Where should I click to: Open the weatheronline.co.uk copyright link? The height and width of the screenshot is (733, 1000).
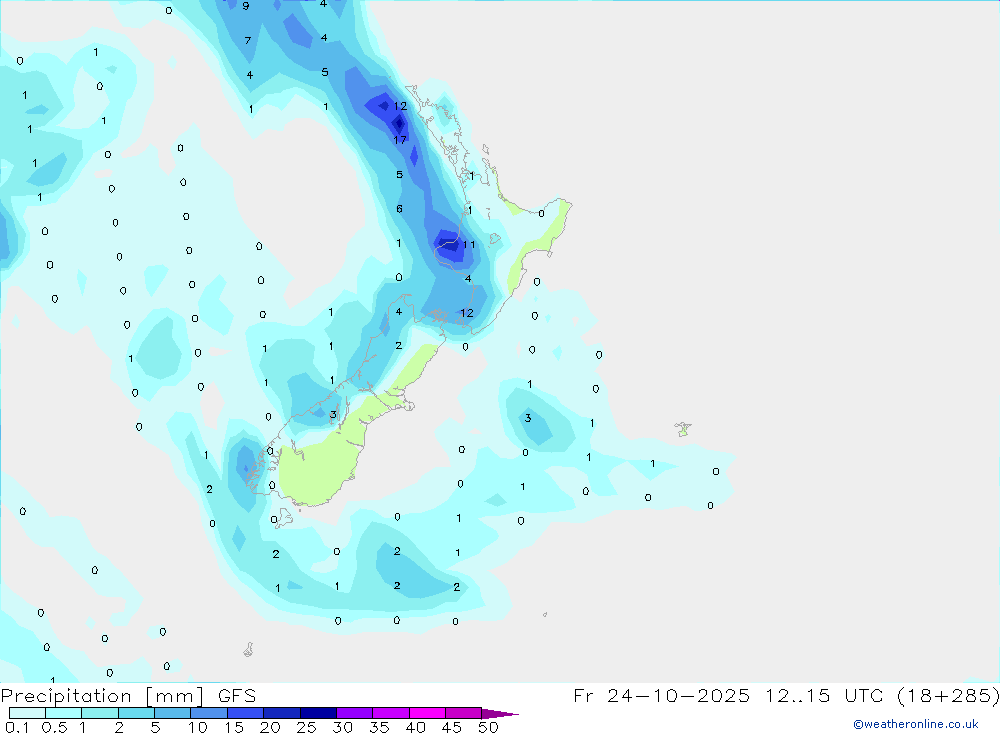916,724
